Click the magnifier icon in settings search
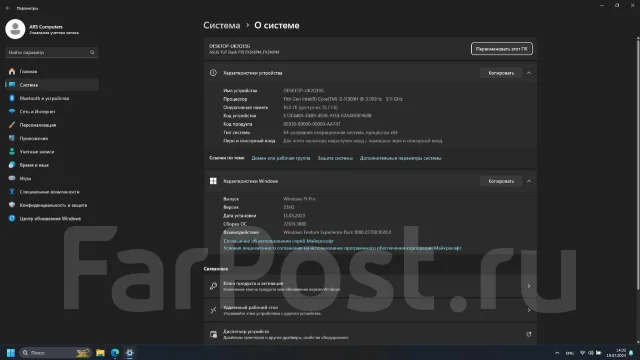640x360 pixels. 92,52
